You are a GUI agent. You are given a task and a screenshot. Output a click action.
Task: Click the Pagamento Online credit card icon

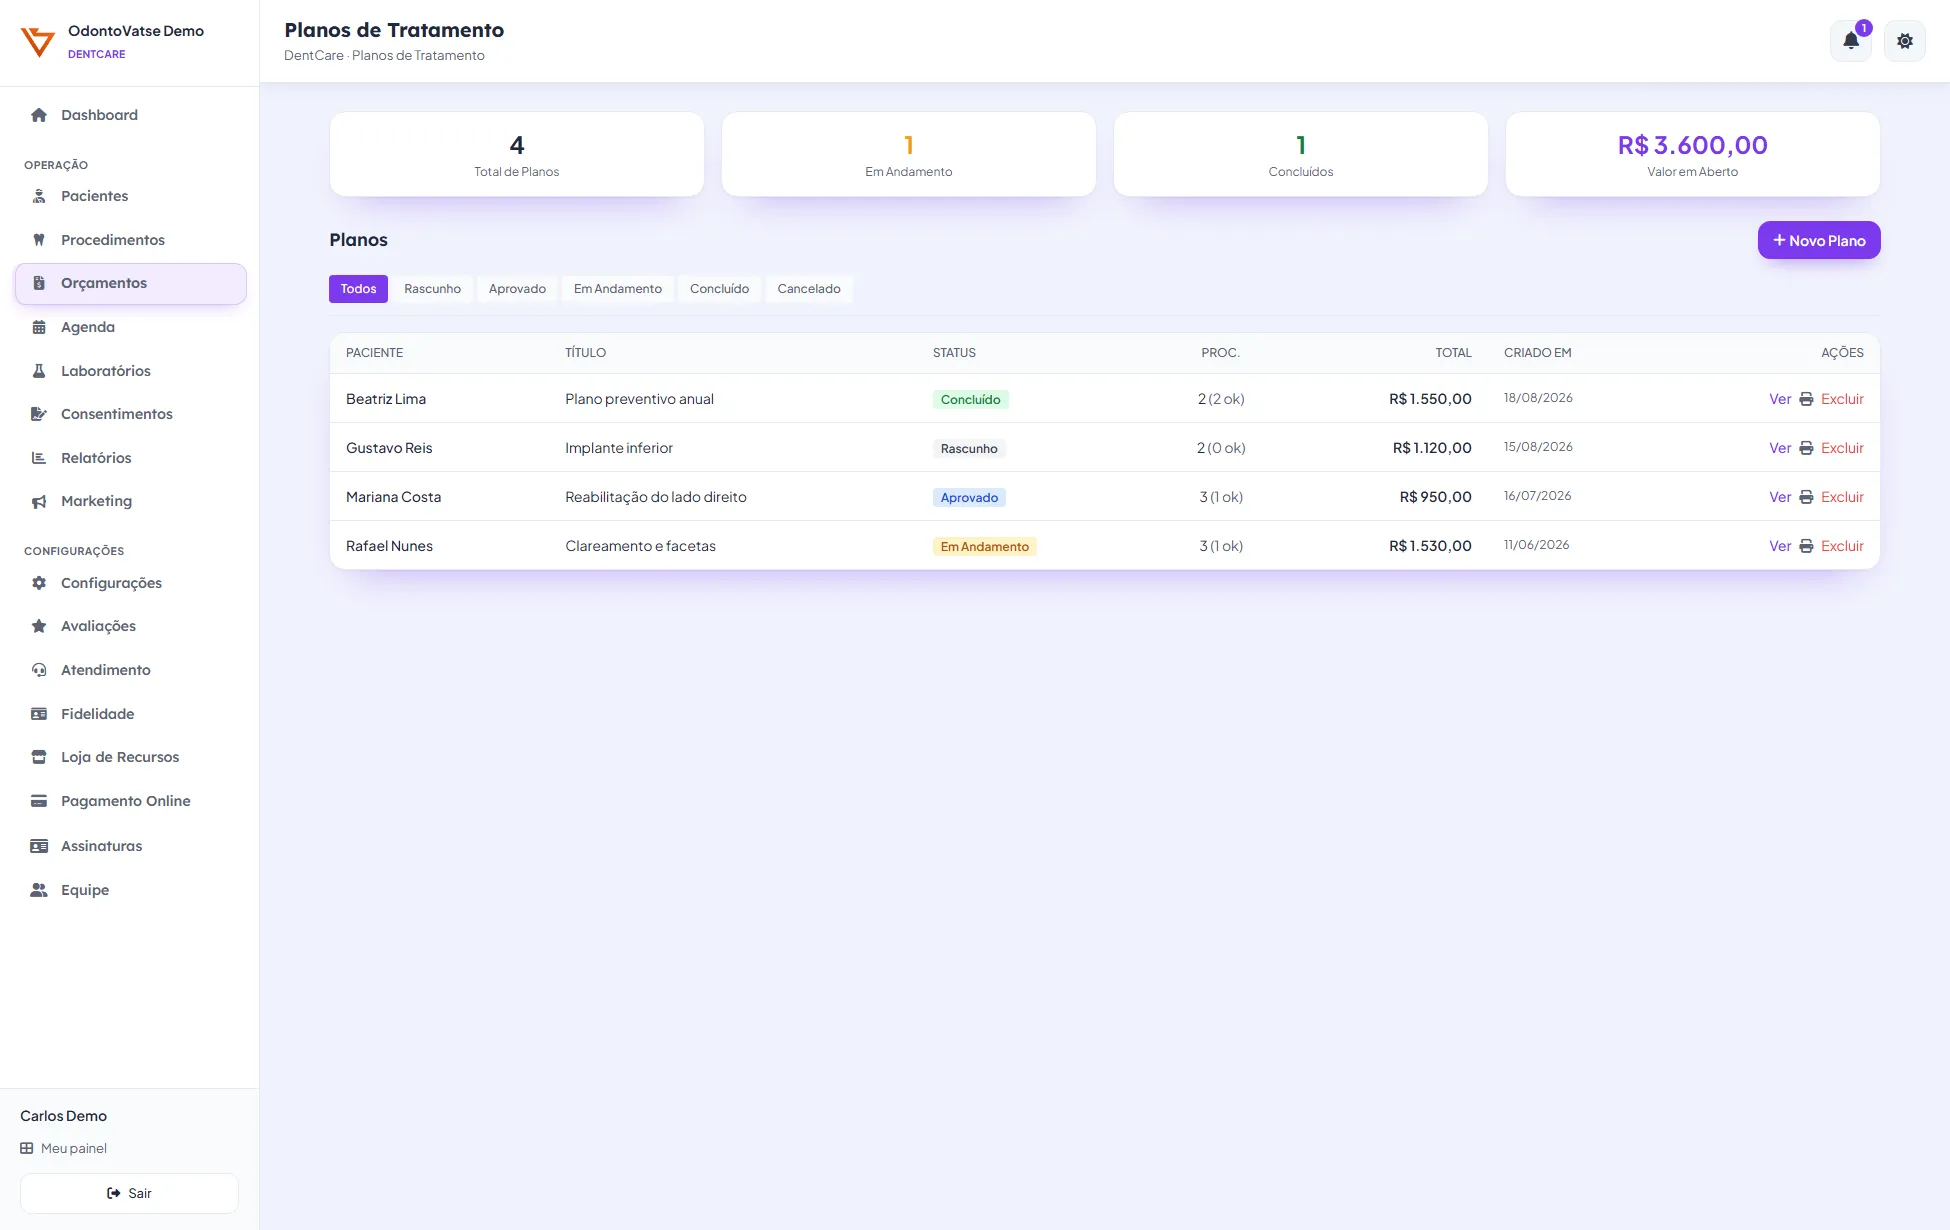39,801
